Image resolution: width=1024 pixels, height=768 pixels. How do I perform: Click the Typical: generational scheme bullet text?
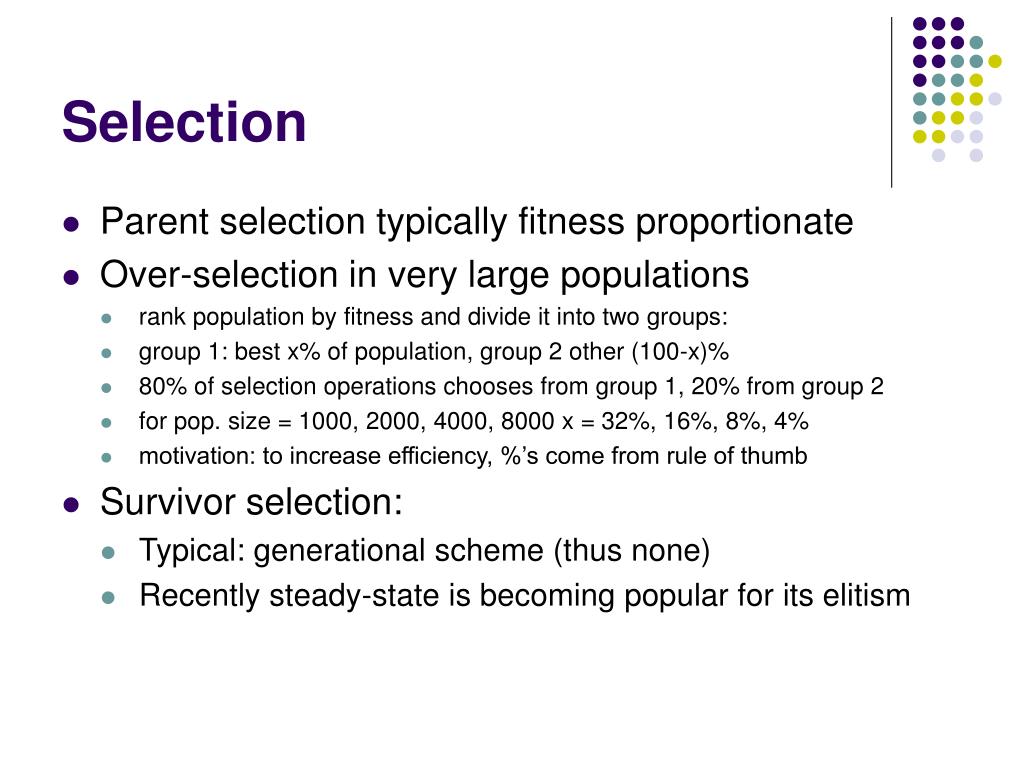click(424, 551)
